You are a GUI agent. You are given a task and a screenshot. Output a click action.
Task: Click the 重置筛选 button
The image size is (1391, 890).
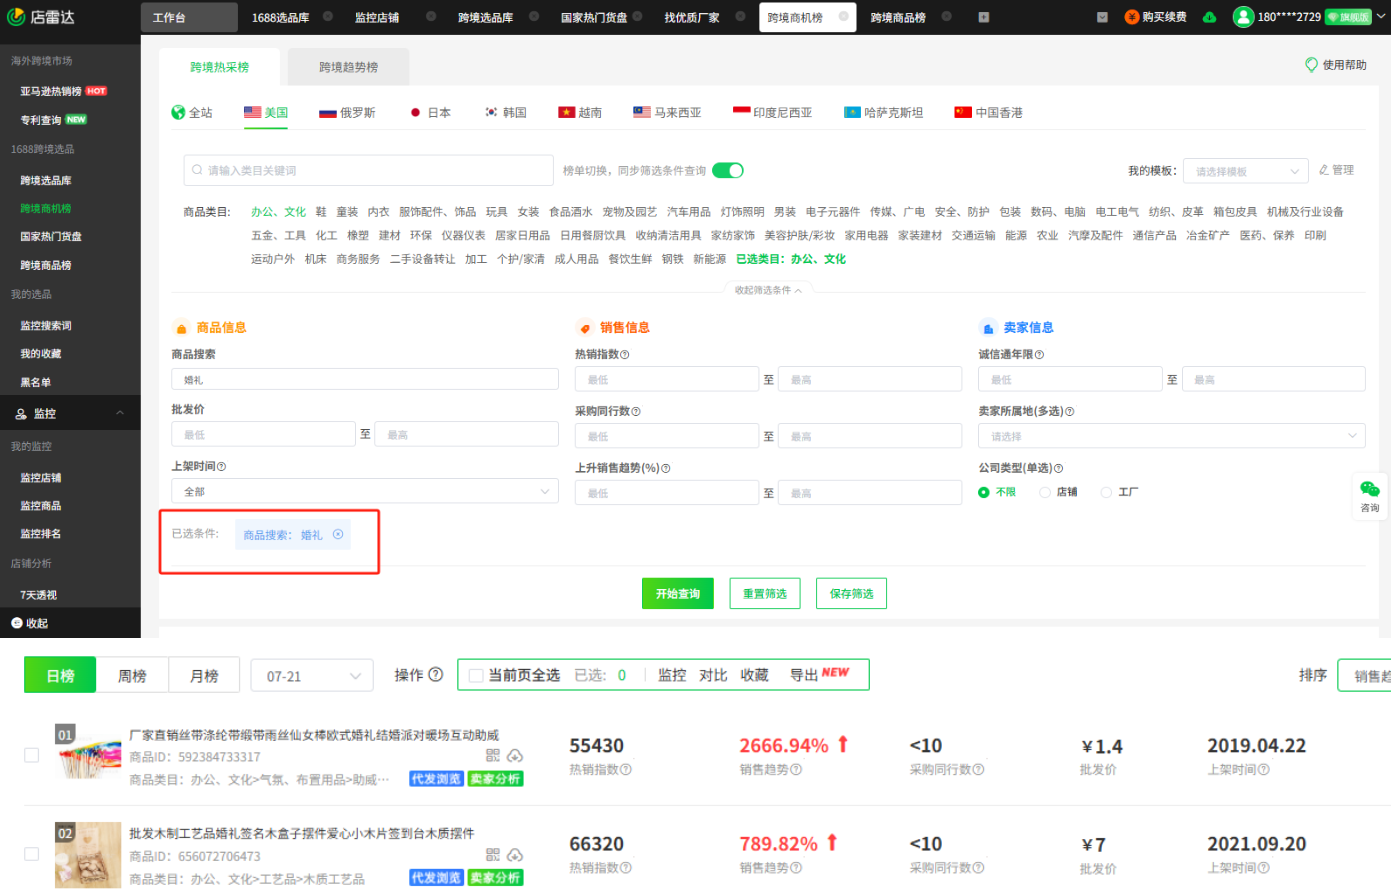click(765, 594)
